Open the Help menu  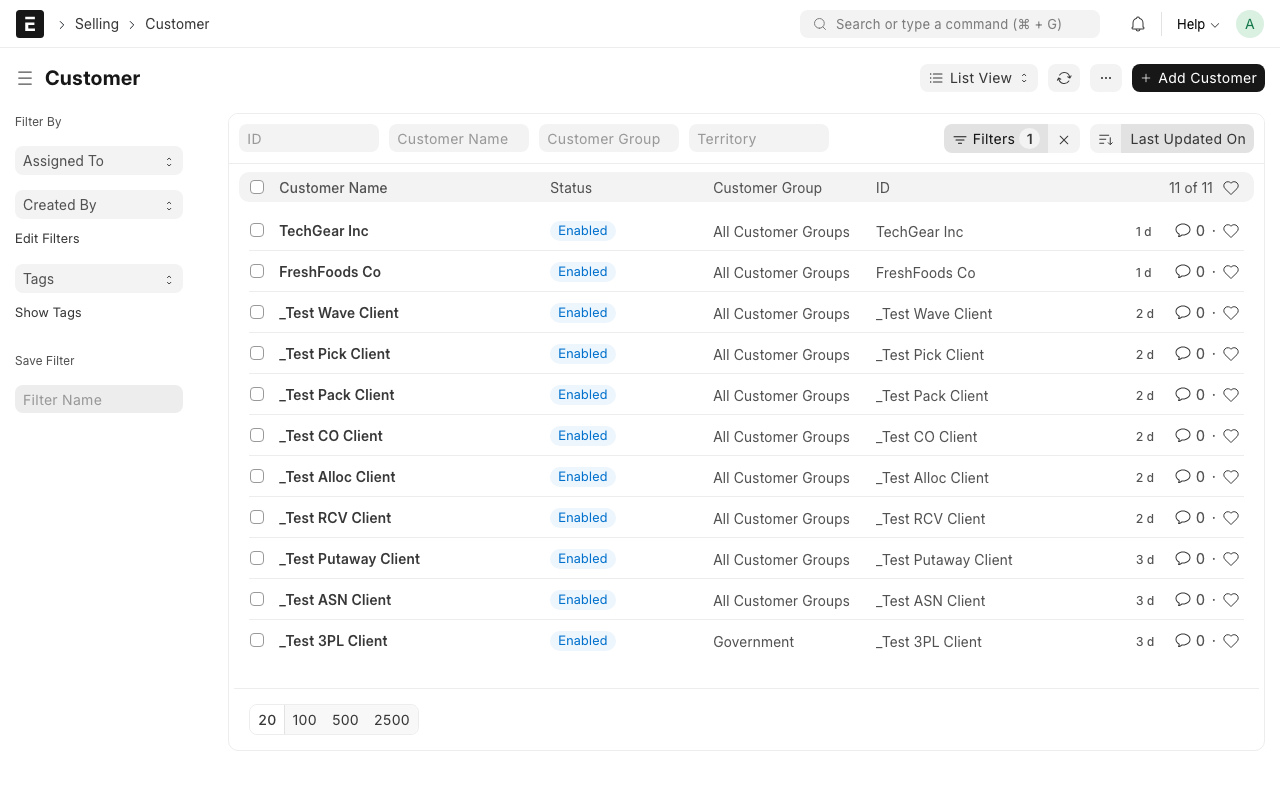pyautogui.click(x=1196, y=23)
